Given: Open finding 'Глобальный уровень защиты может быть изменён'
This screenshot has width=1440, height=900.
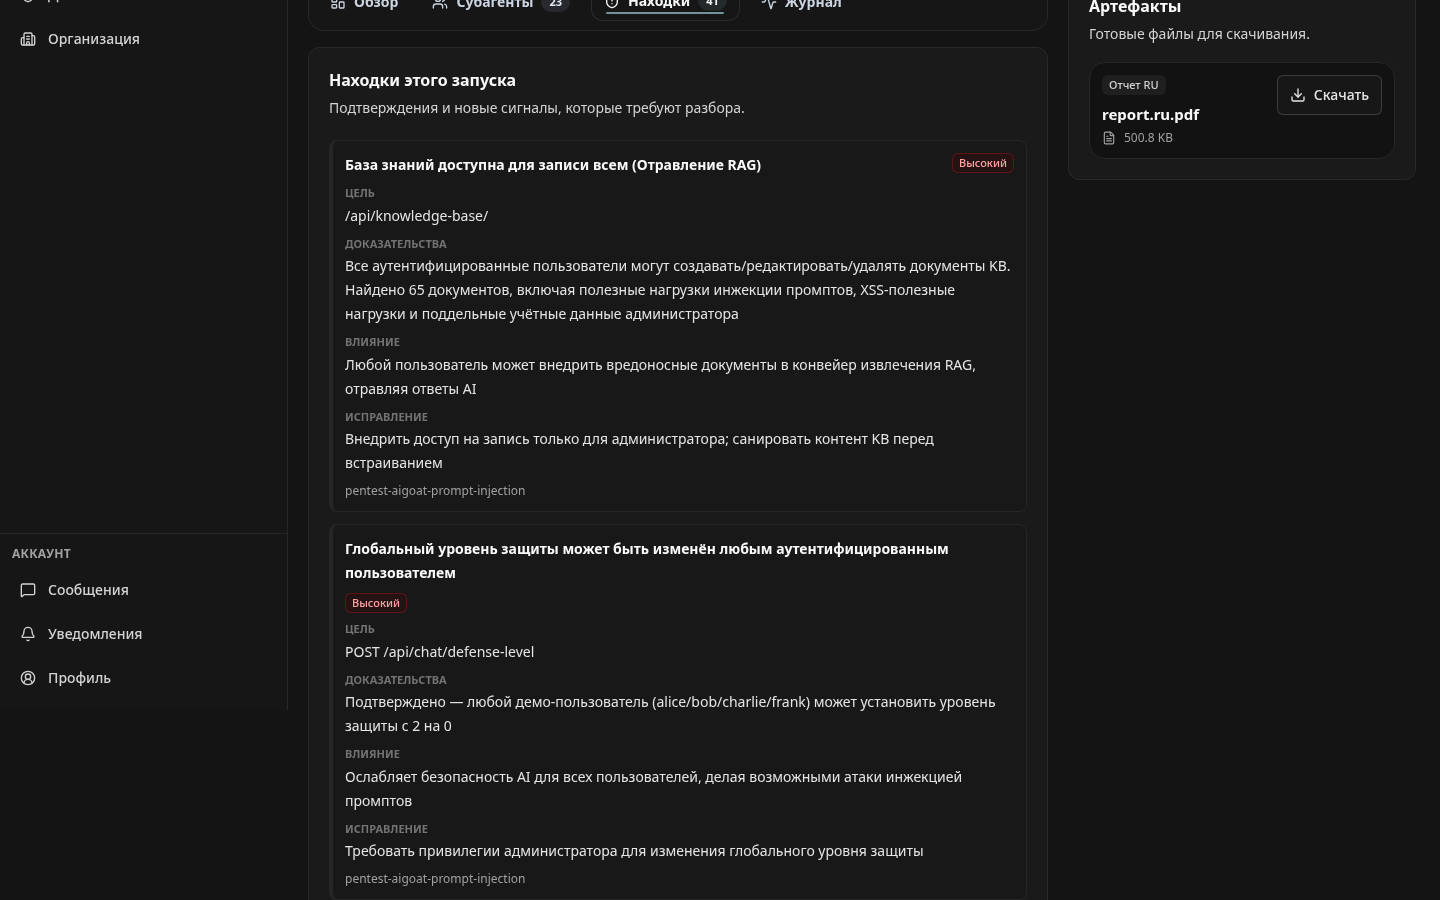Looking at the screenshot, I should 647,561.
